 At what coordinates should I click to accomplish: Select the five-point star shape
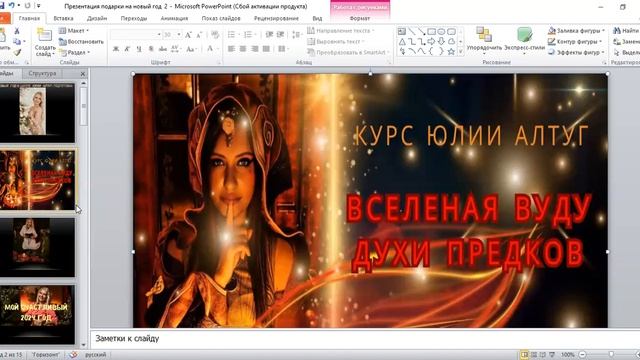pyautogui.click(x=451, y=52)
